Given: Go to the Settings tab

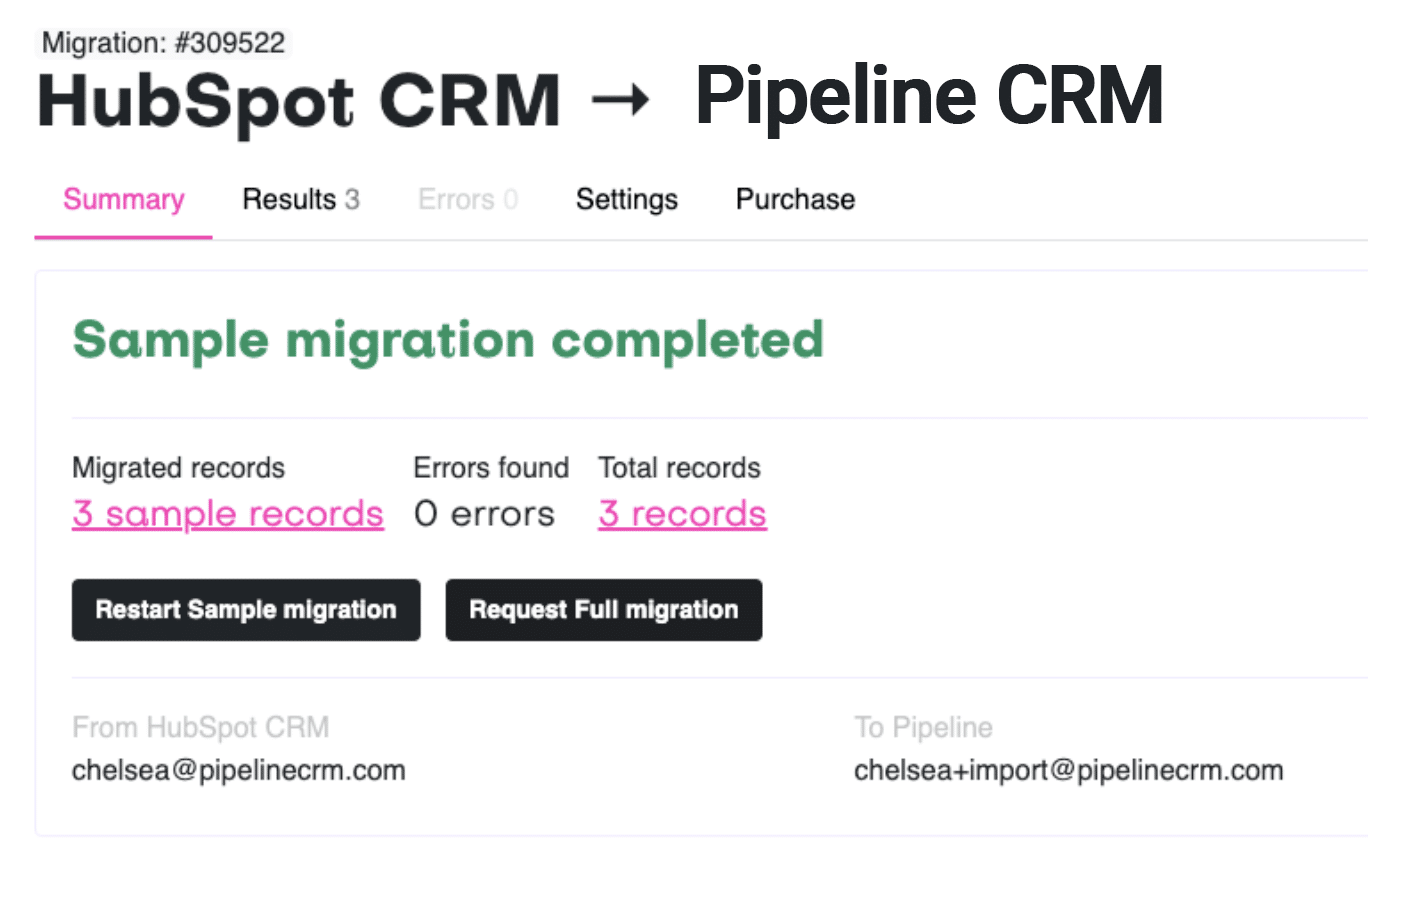Looking at the screenshot, I should [626, 199].
